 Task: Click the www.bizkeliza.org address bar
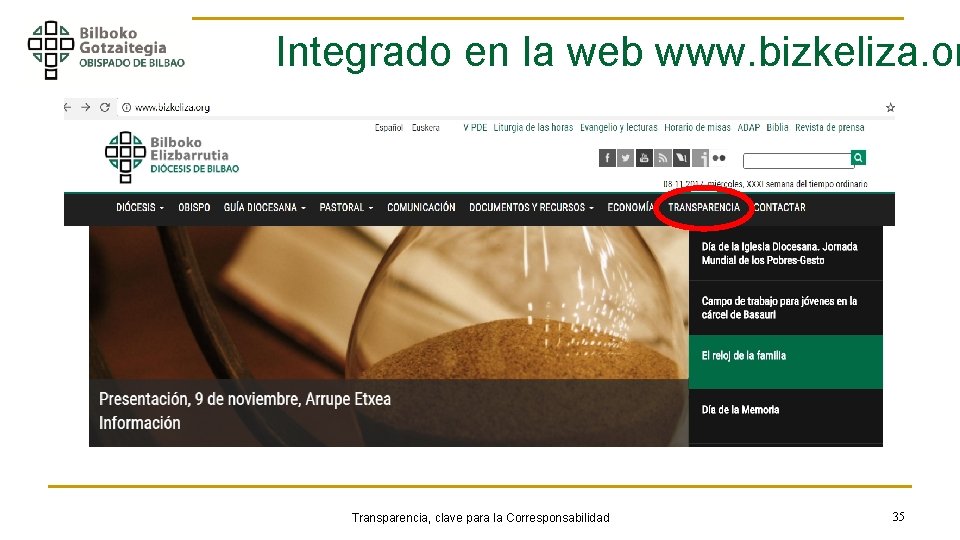pos(172,108)
